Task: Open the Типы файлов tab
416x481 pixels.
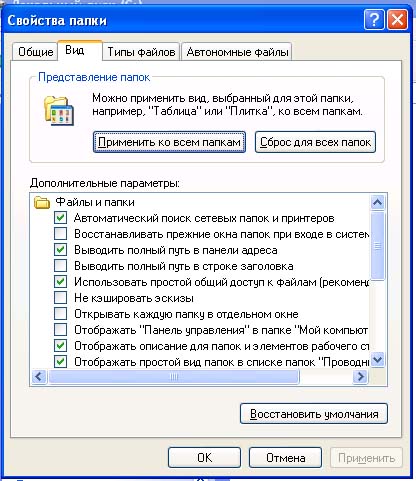Action: [x=141, y=52]
